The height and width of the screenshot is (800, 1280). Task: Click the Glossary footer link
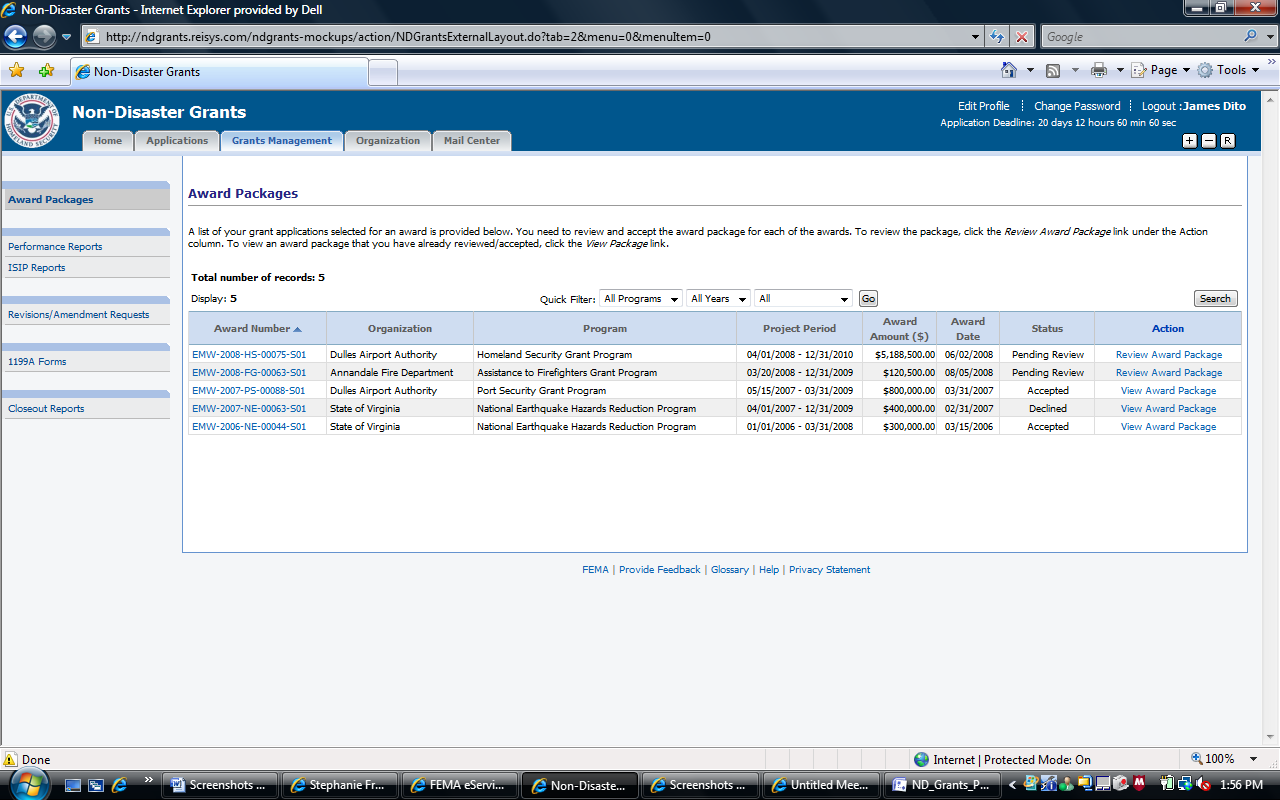click(x=730, y=569)
